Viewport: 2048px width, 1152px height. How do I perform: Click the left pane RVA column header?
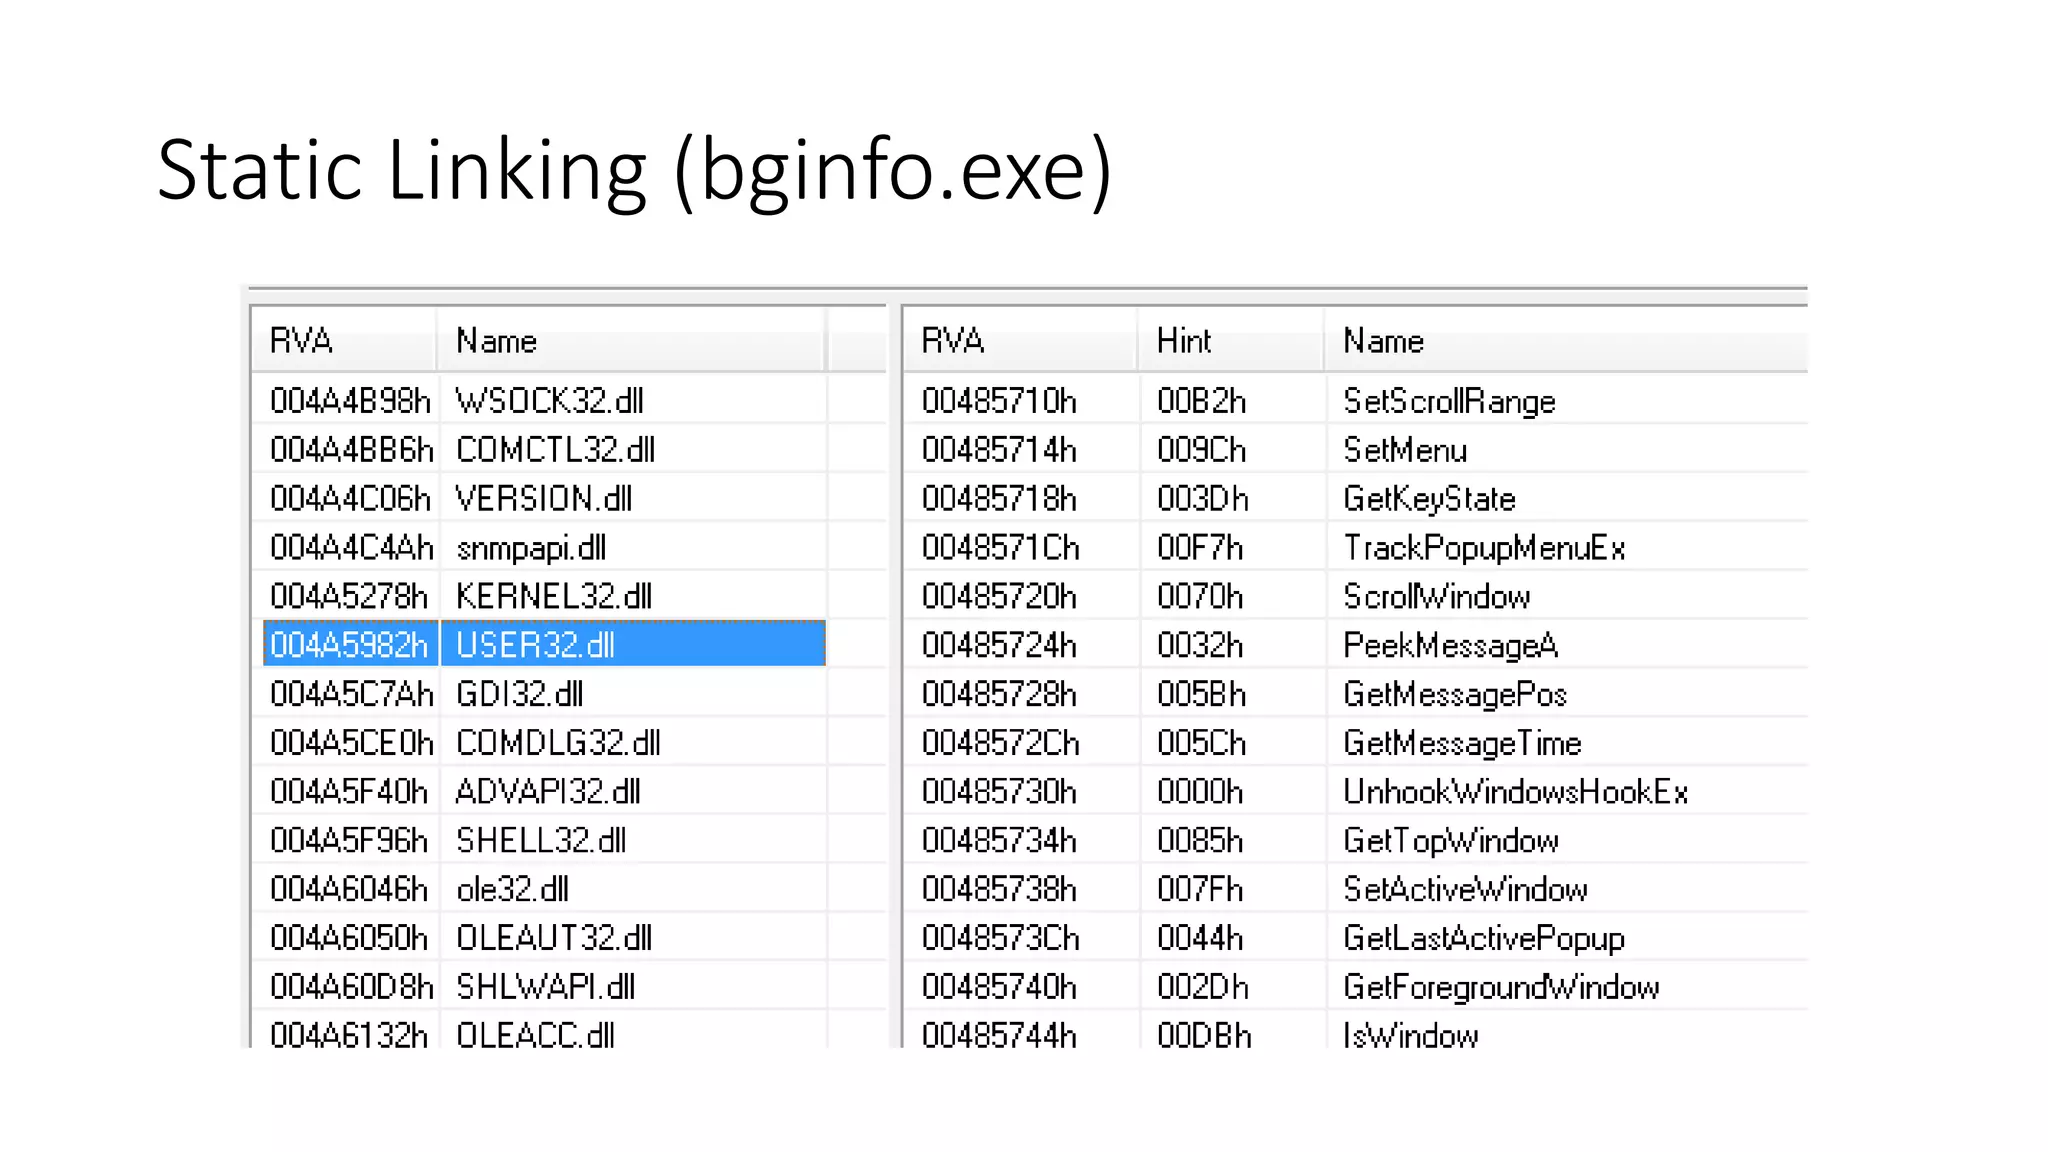[x=344, y=341]
